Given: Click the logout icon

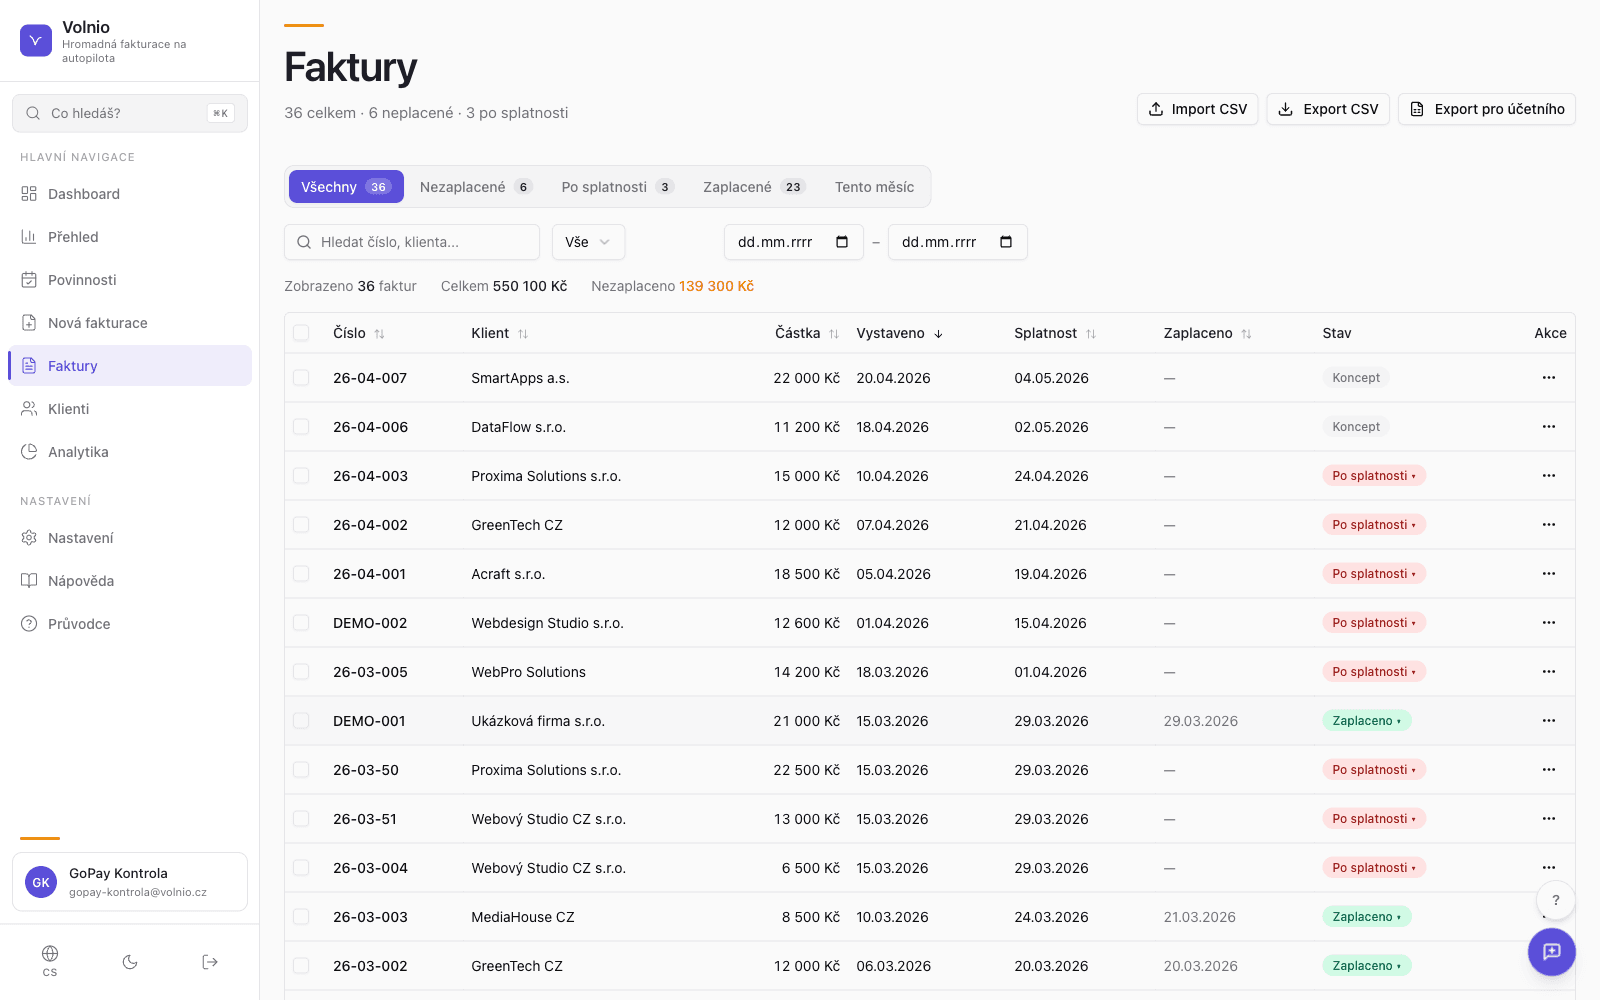Looking at the screenshot, I should (210, 962).
